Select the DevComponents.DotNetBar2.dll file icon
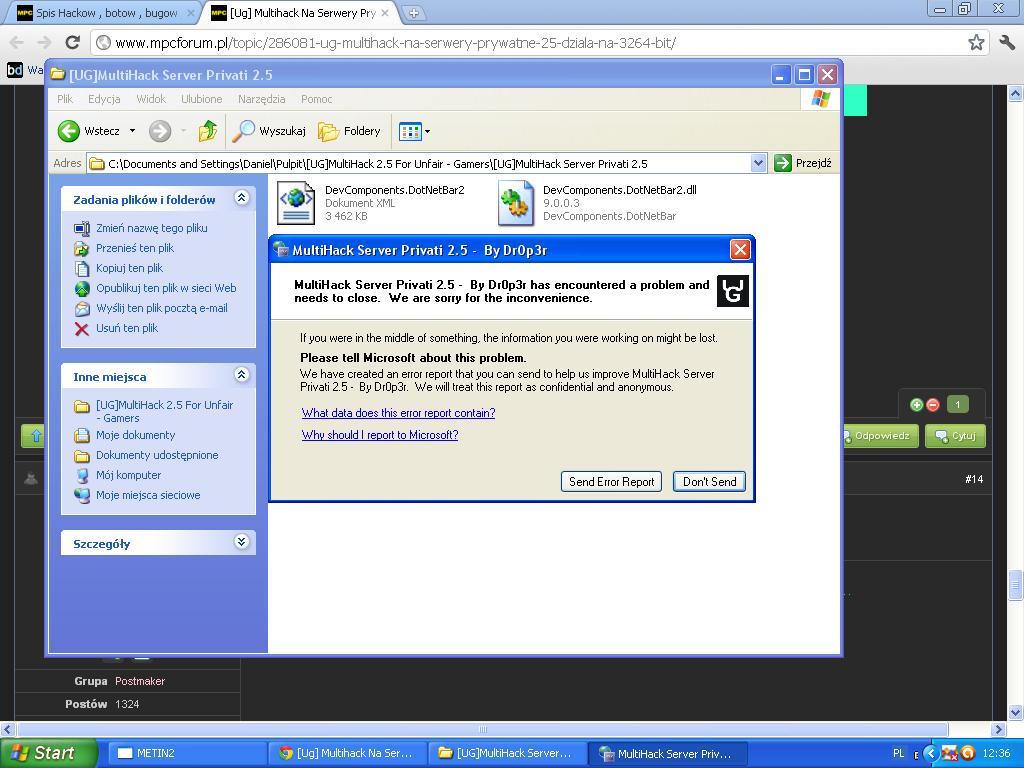This screenshot has width=1024, height=768. tap(515, 203)
